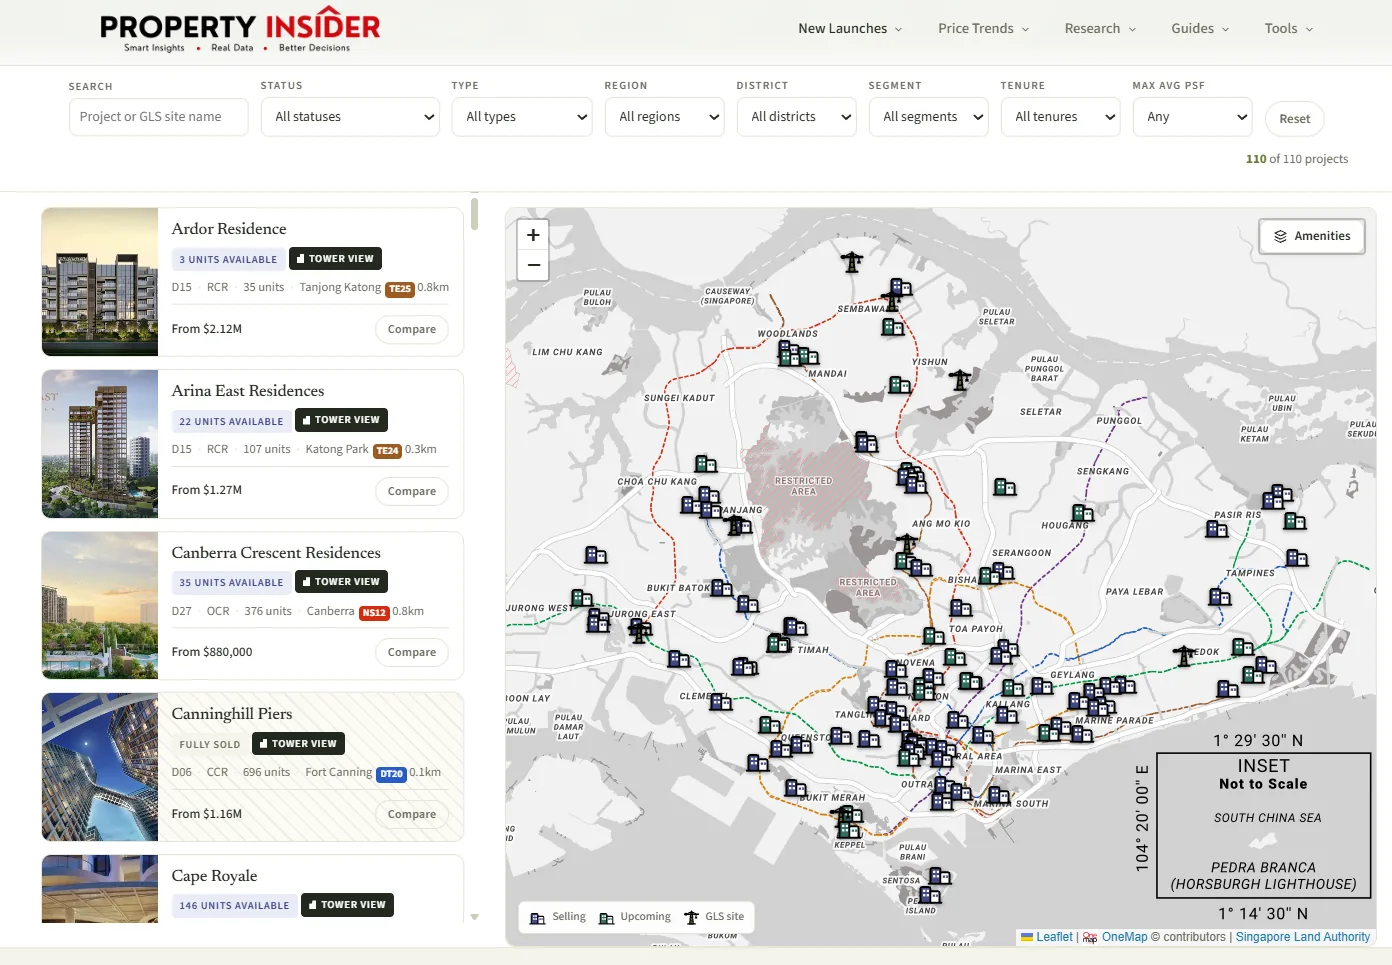Screen dimensions: 1392x965
Task: Open the Segment filter dropdown
Action: [929, 117]
